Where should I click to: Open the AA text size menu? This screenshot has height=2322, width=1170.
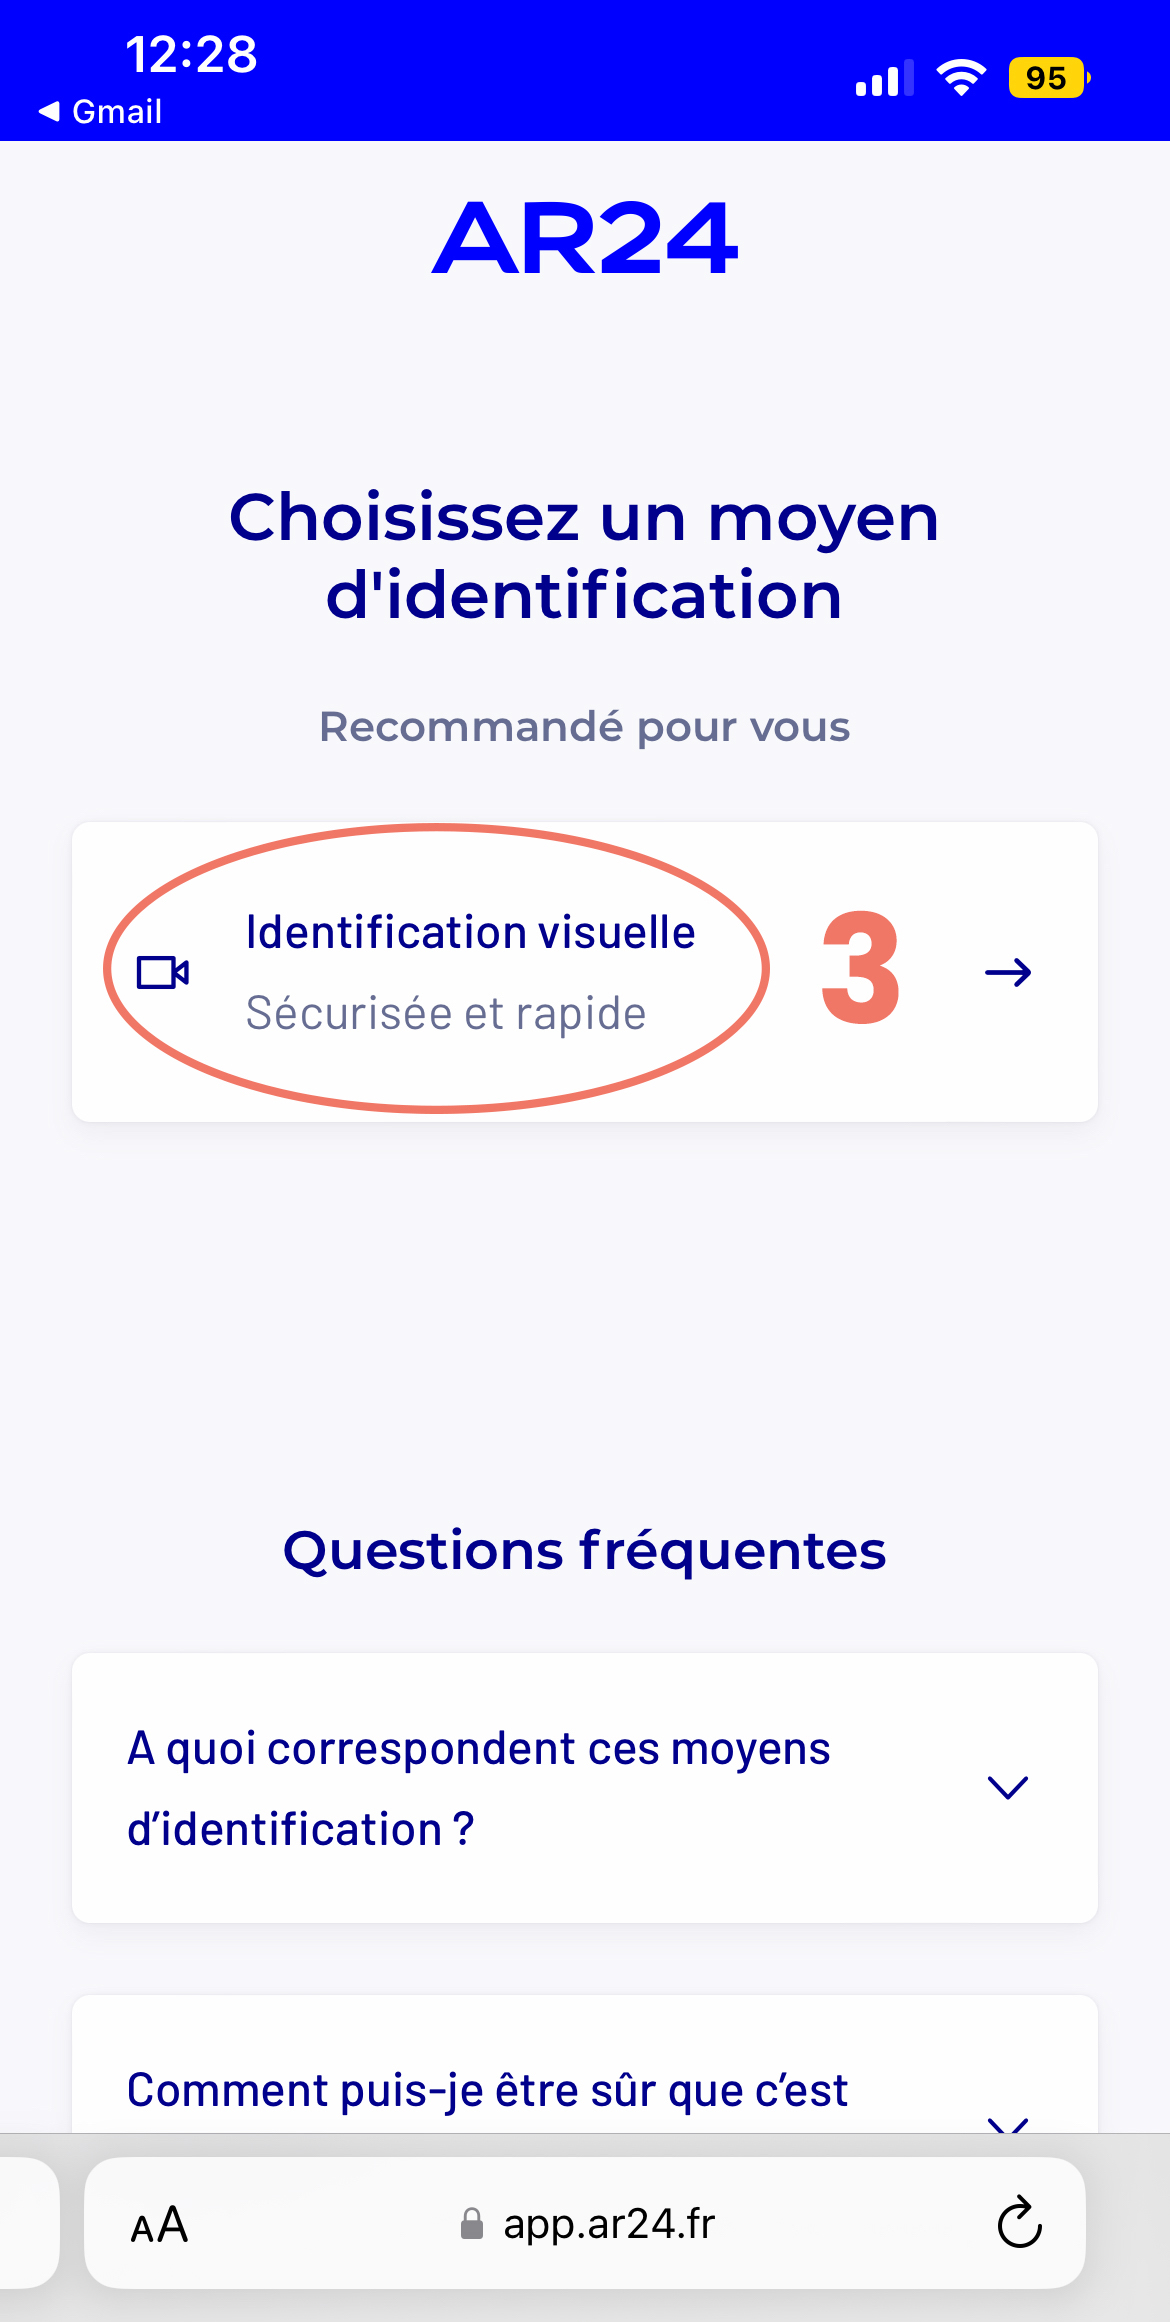coord(160,2225)
